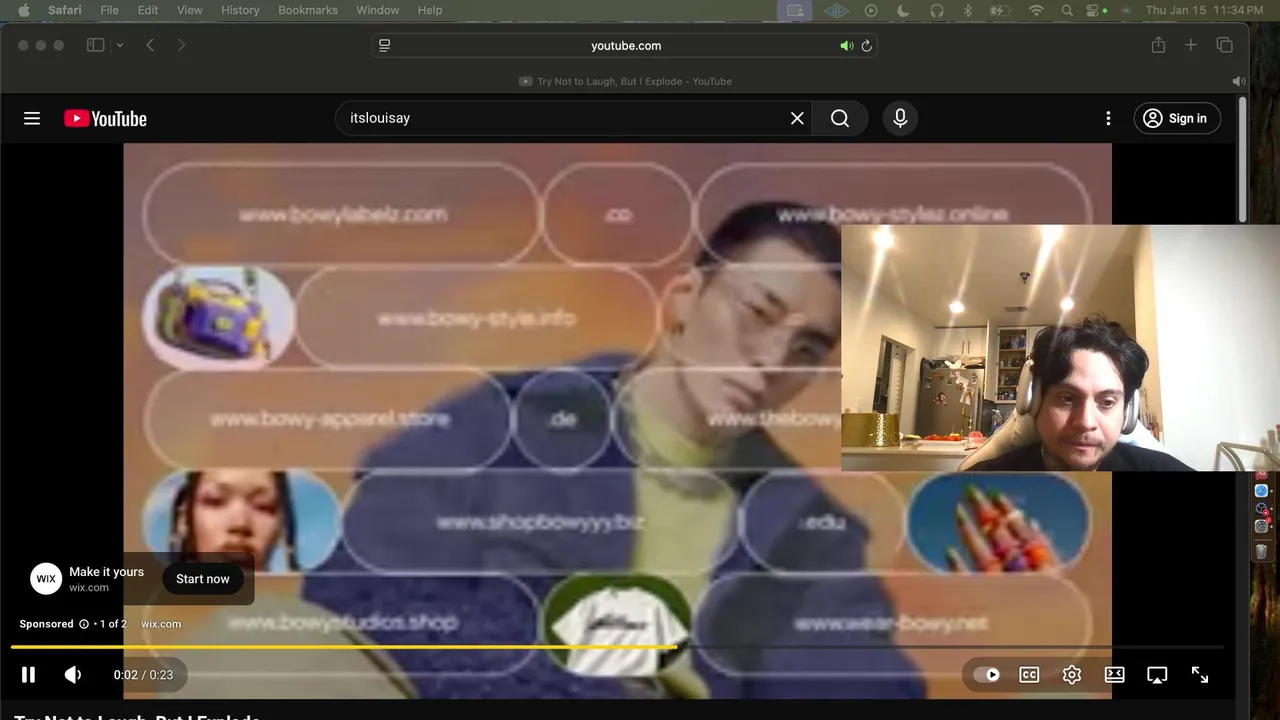Click the 'Make it yours' ad title
This screenshot has width=1280, height=720.
pos(106,572)
